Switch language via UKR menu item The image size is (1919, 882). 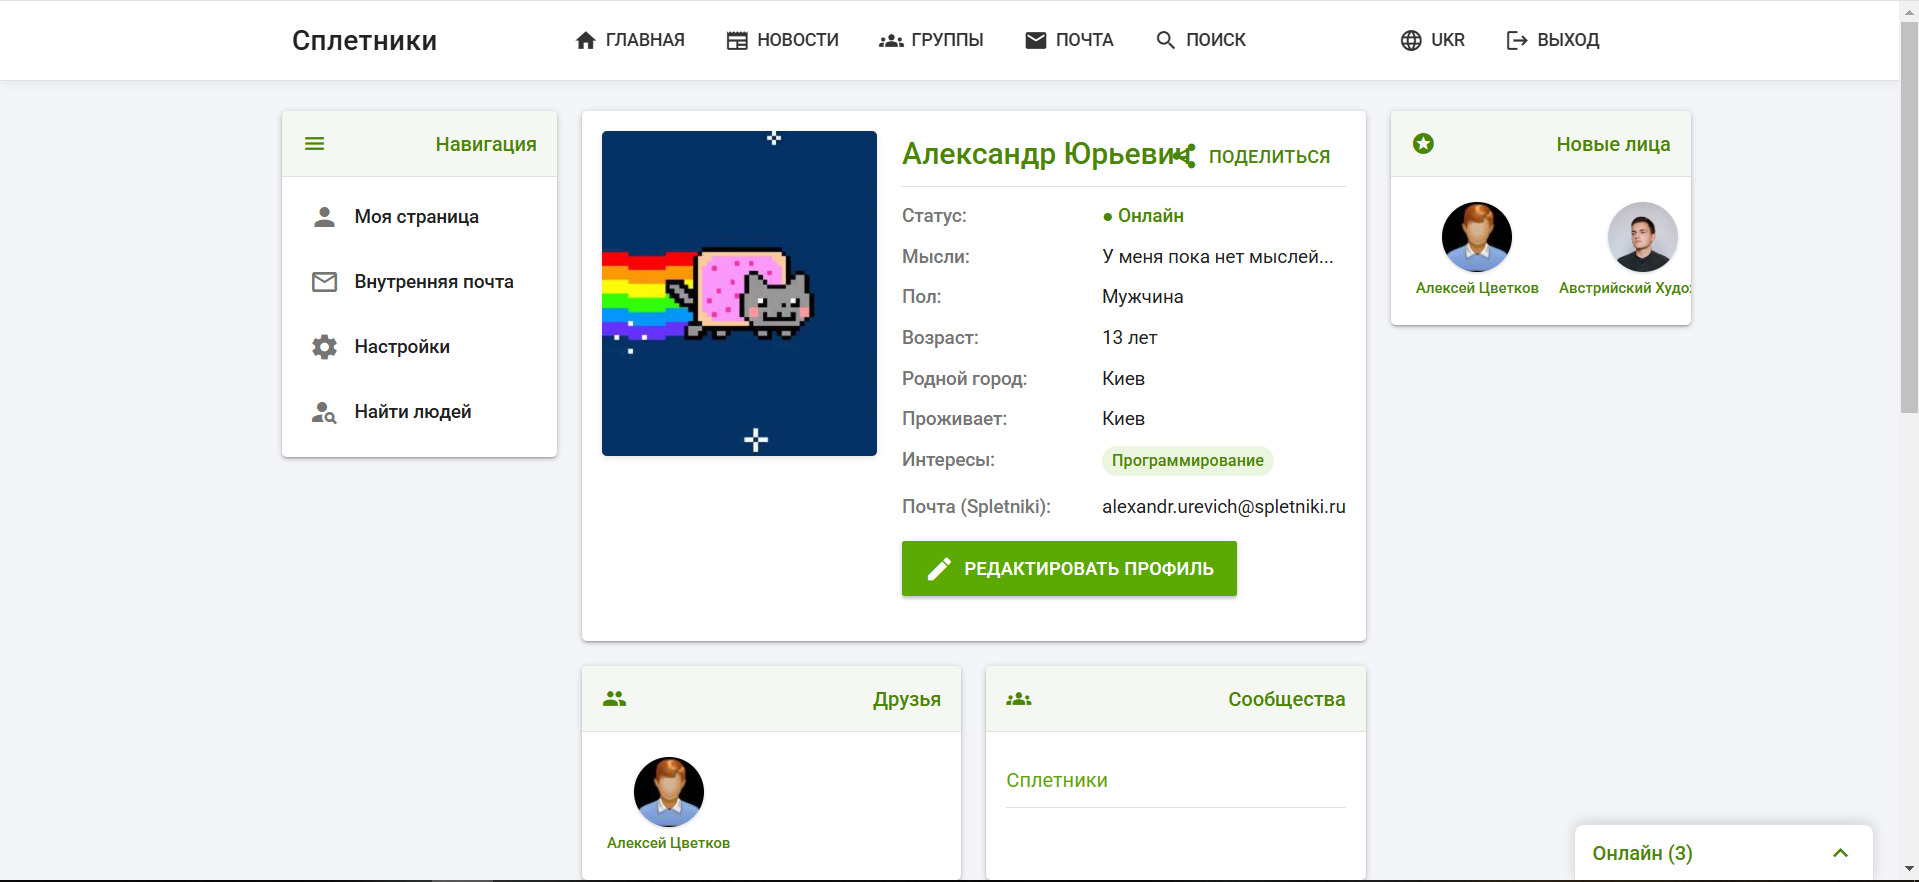(x=1433, y=40)
